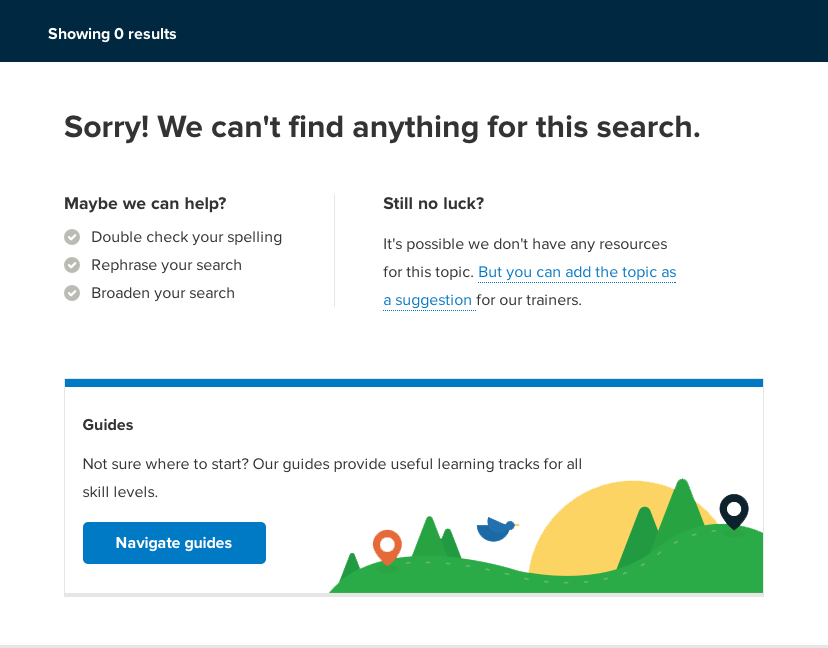Click the checkmark icon beside Rephrase your search
The image size is (828, 648).
[x=72, y=265]
